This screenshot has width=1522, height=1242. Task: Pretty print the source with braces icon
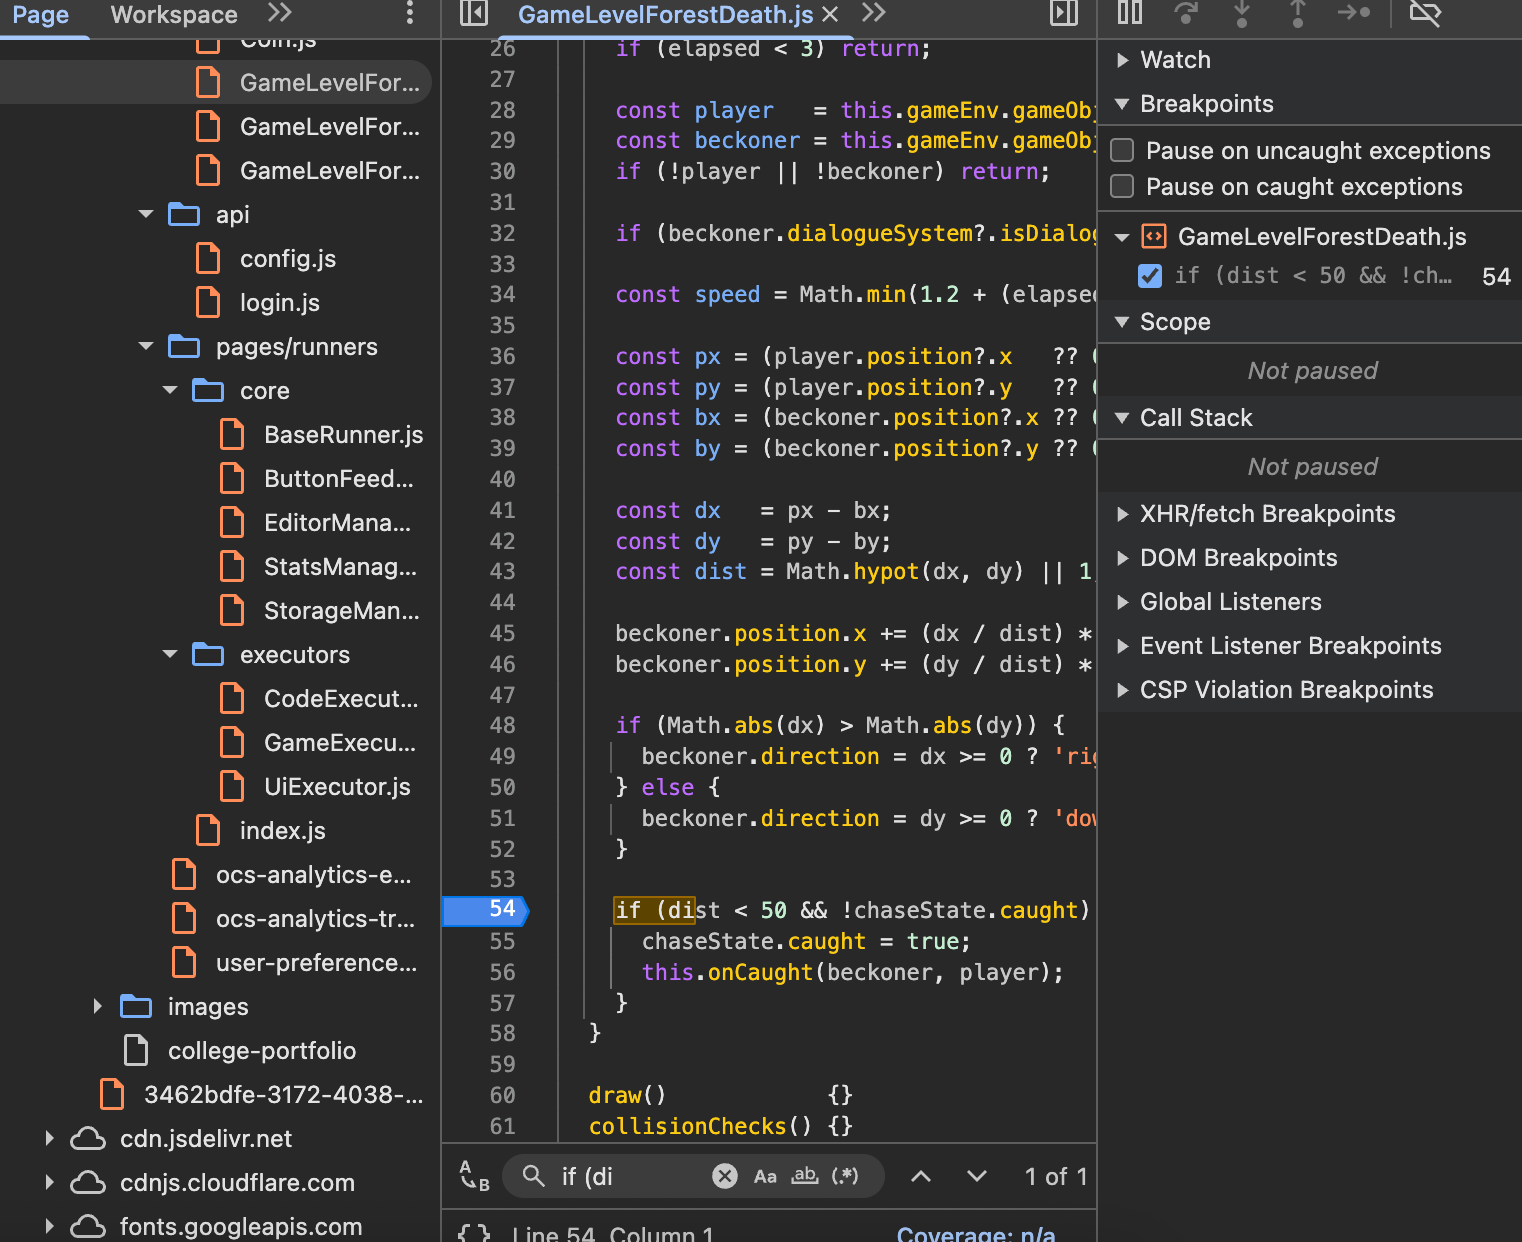[474, 1233]
